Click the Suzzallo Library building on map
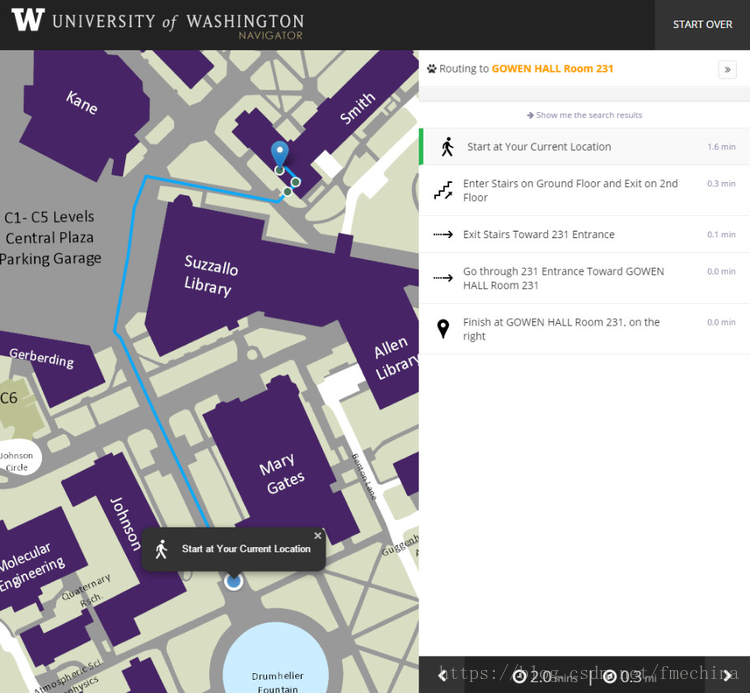Image resolution: width=750 pixels, height=693 pixels. [x=211, y=275]
